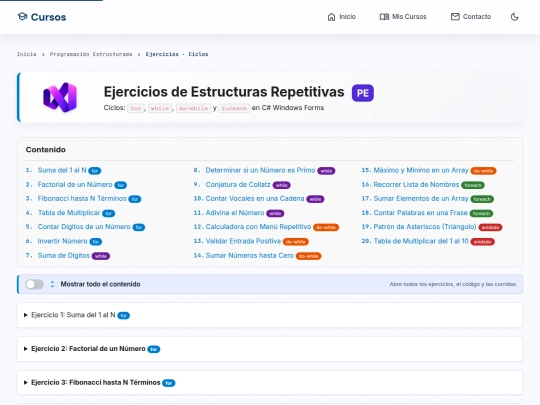Screen dimensions: 540x405
Task: Jump to Adivina el Número link
Action: pyautogui.click(x=235, y=213)
